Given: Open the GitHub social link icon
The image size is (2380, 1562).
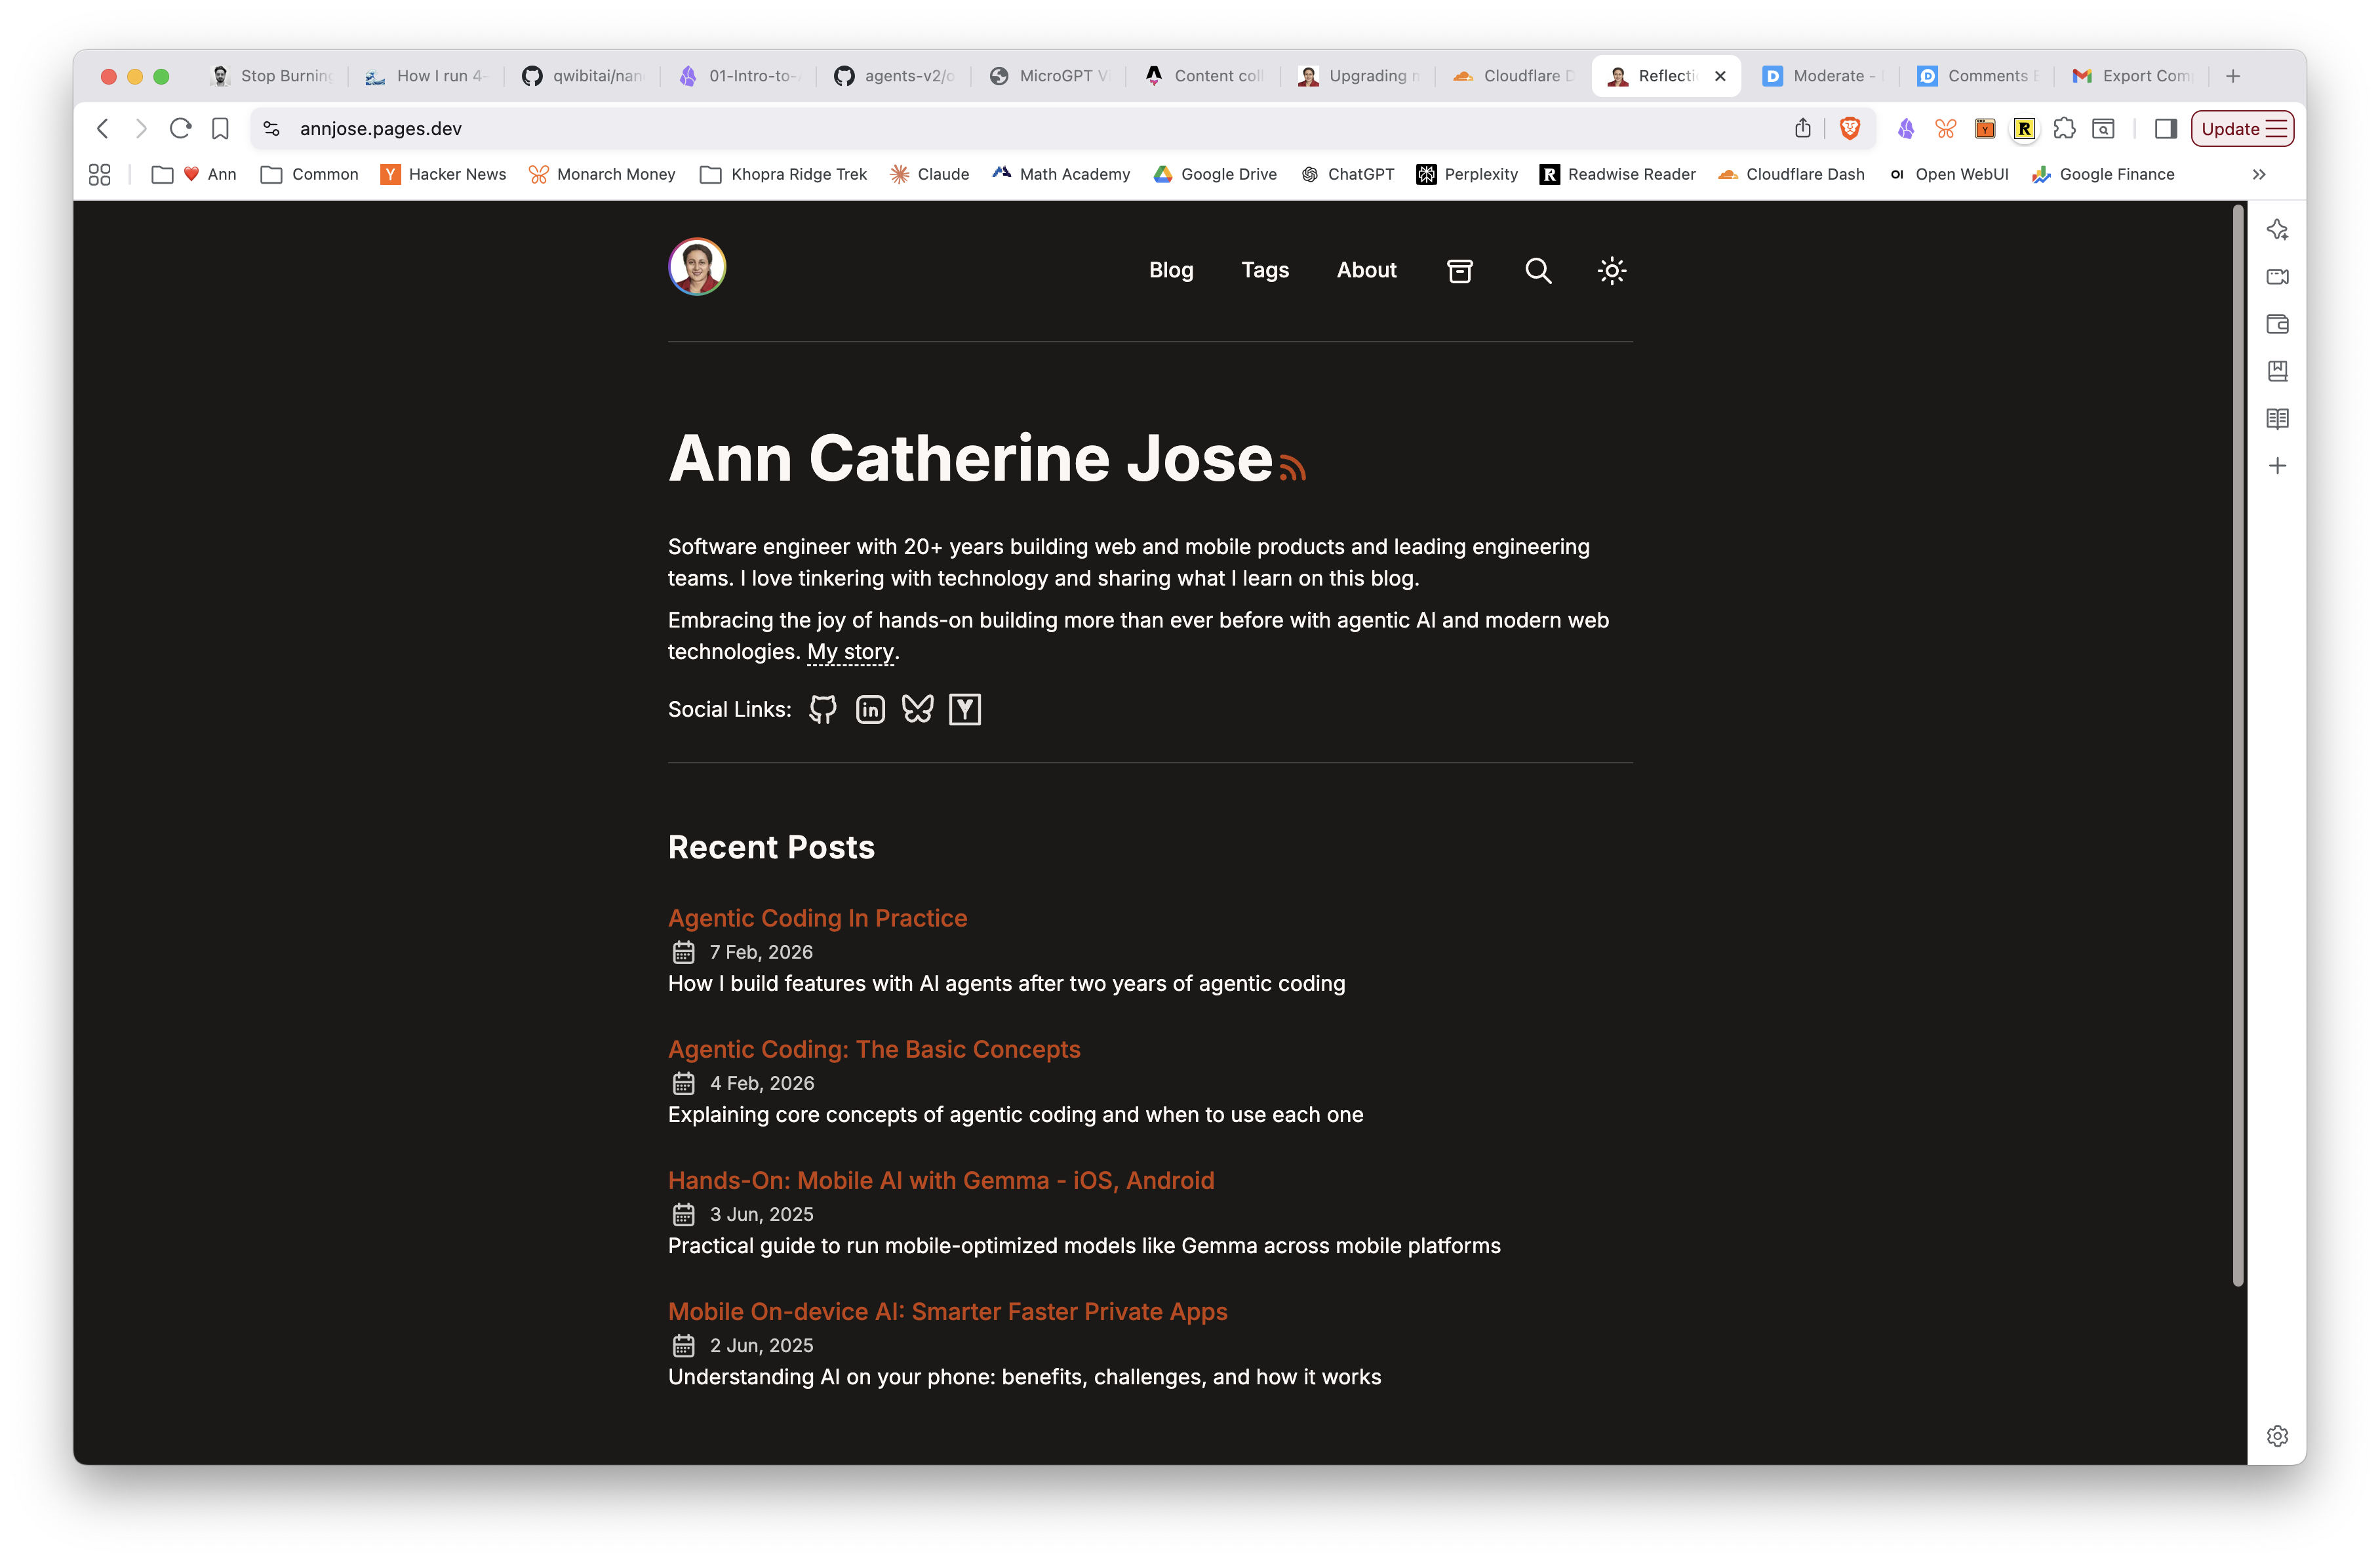Looking at the screenshot, I should coord(822,709).
